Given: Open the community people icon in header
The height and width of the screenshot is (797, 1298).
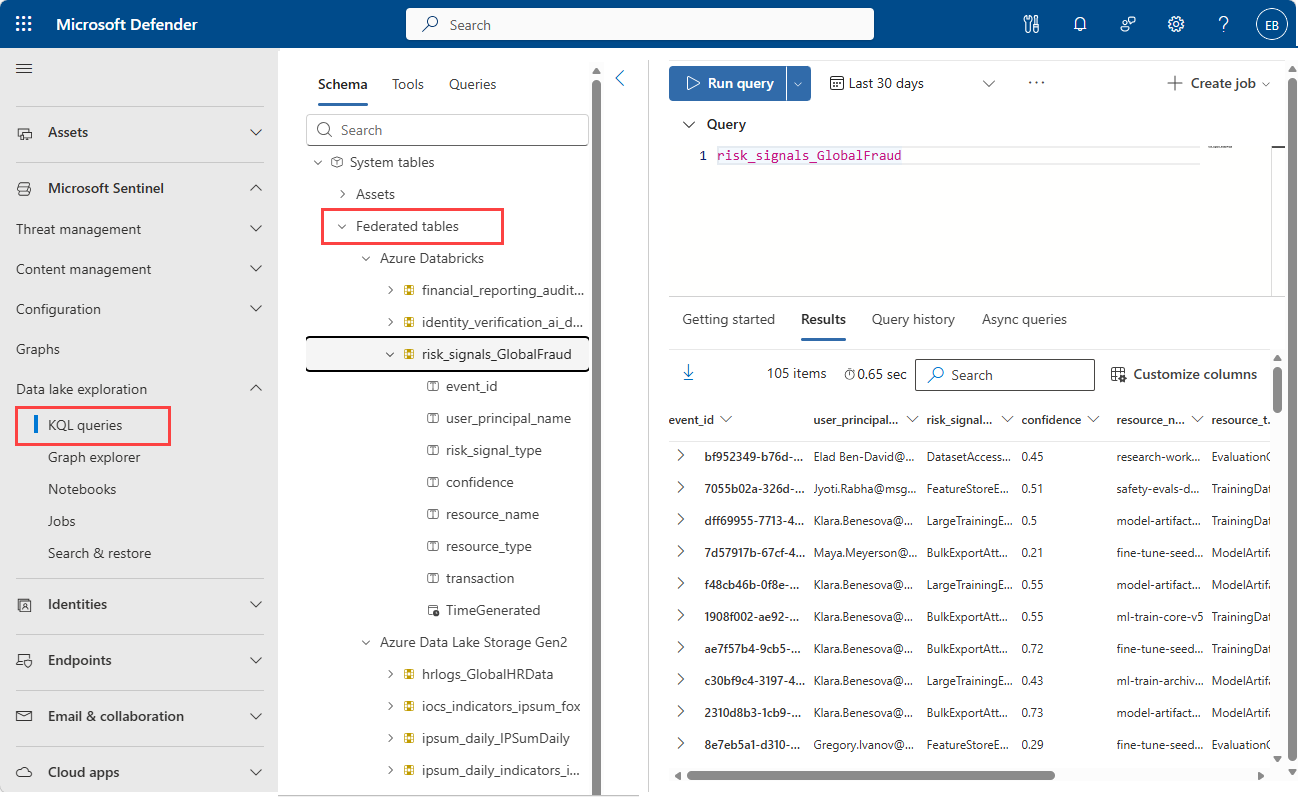Looking at the screenshot, I should (1128, 24).
